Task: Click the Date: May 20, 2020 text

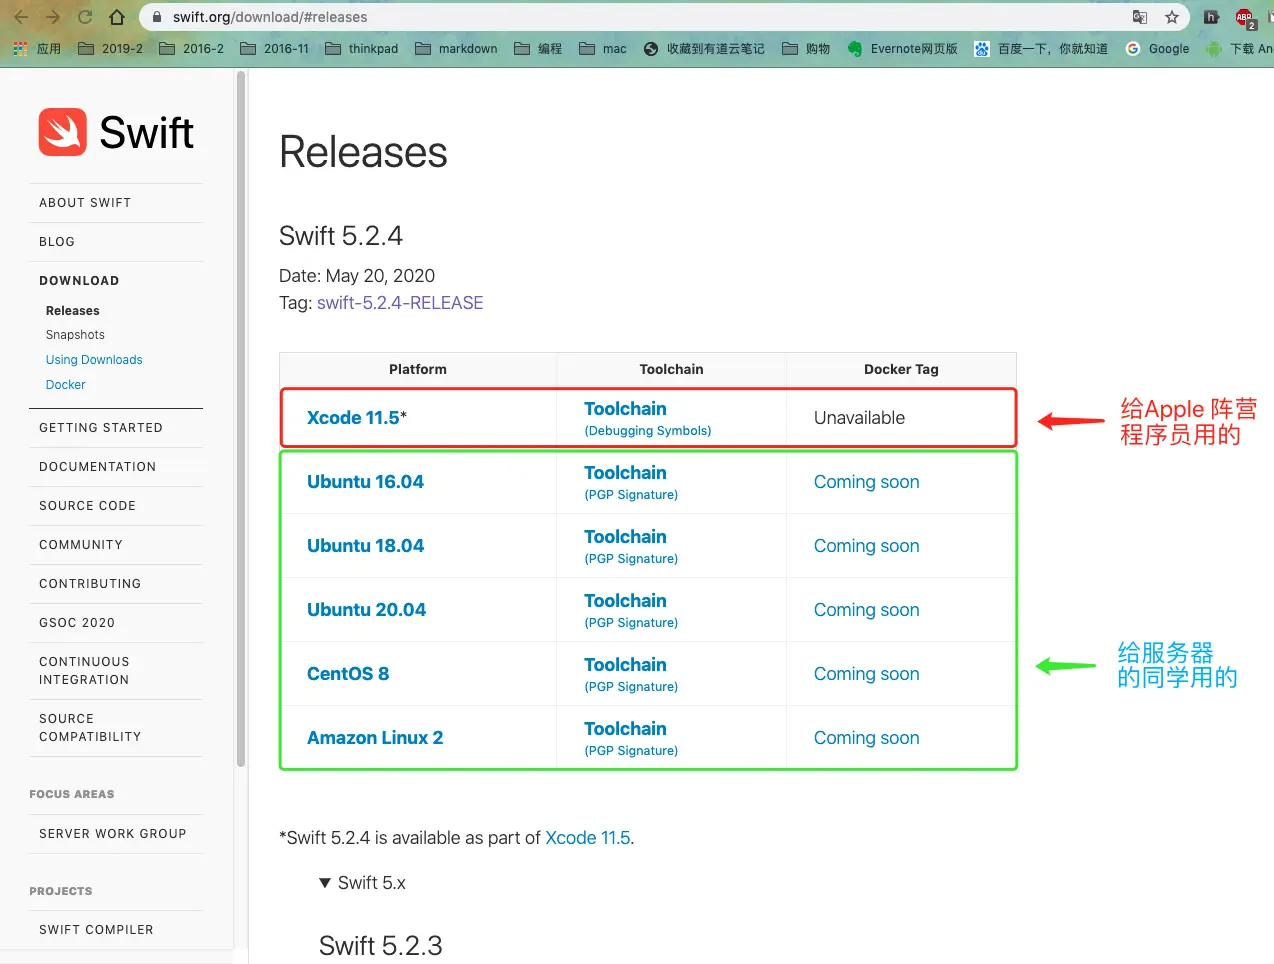Action: (x=357, y=276)
